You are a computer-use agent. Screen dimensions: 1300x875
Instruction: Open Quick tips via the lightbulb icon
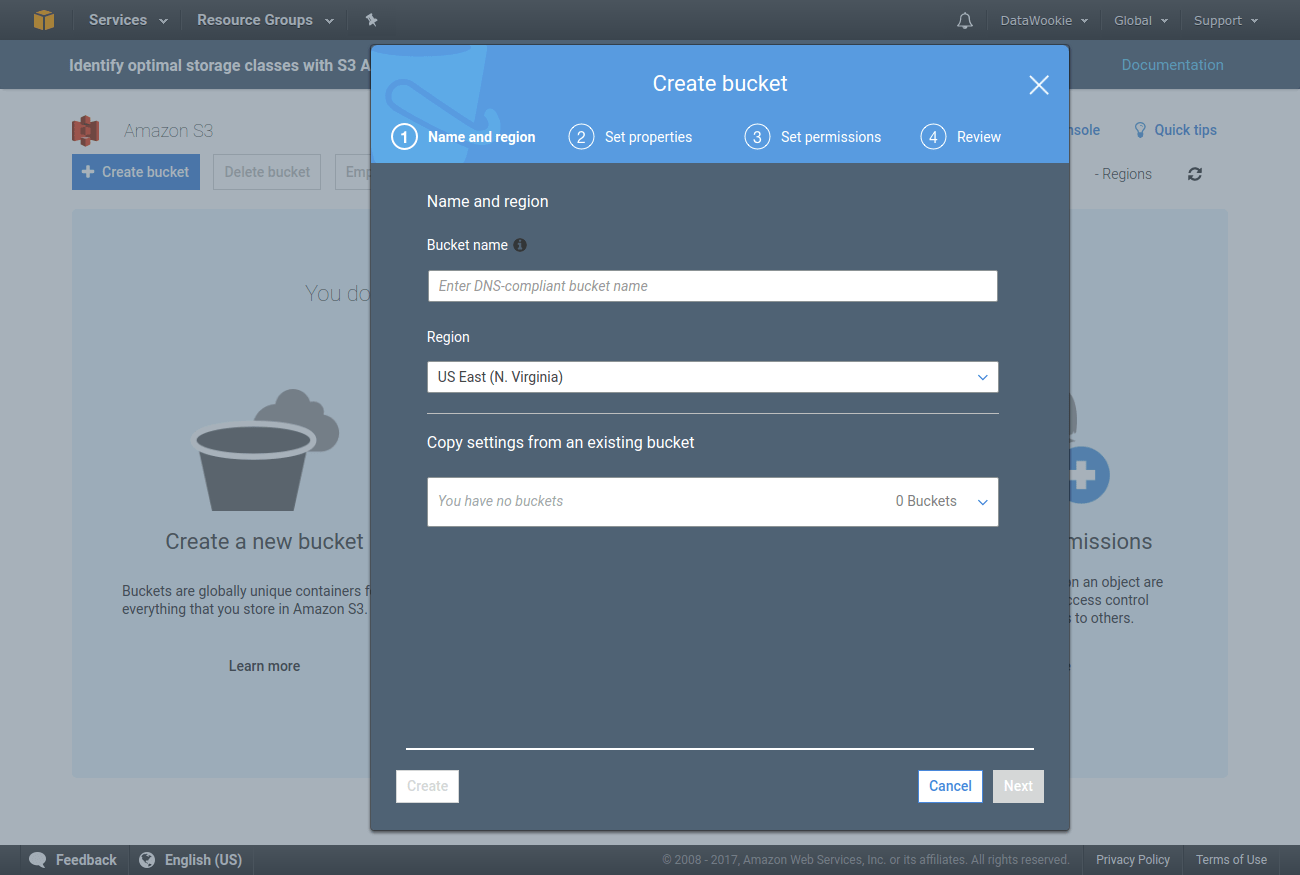1140,129
